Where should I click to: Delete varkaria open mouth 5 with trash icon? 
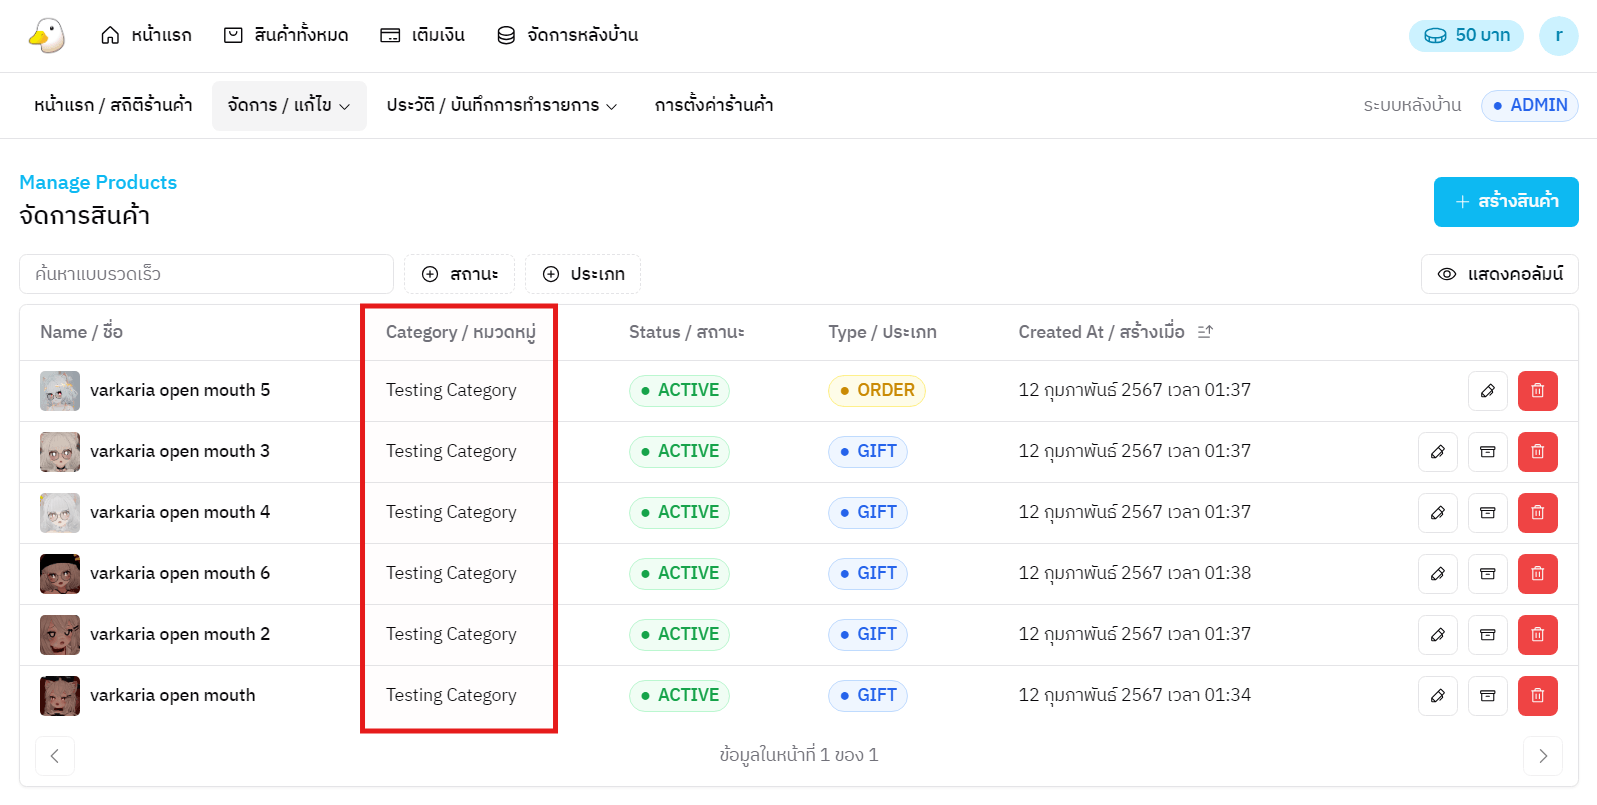pyautogui.click(x=1537, y=391)
